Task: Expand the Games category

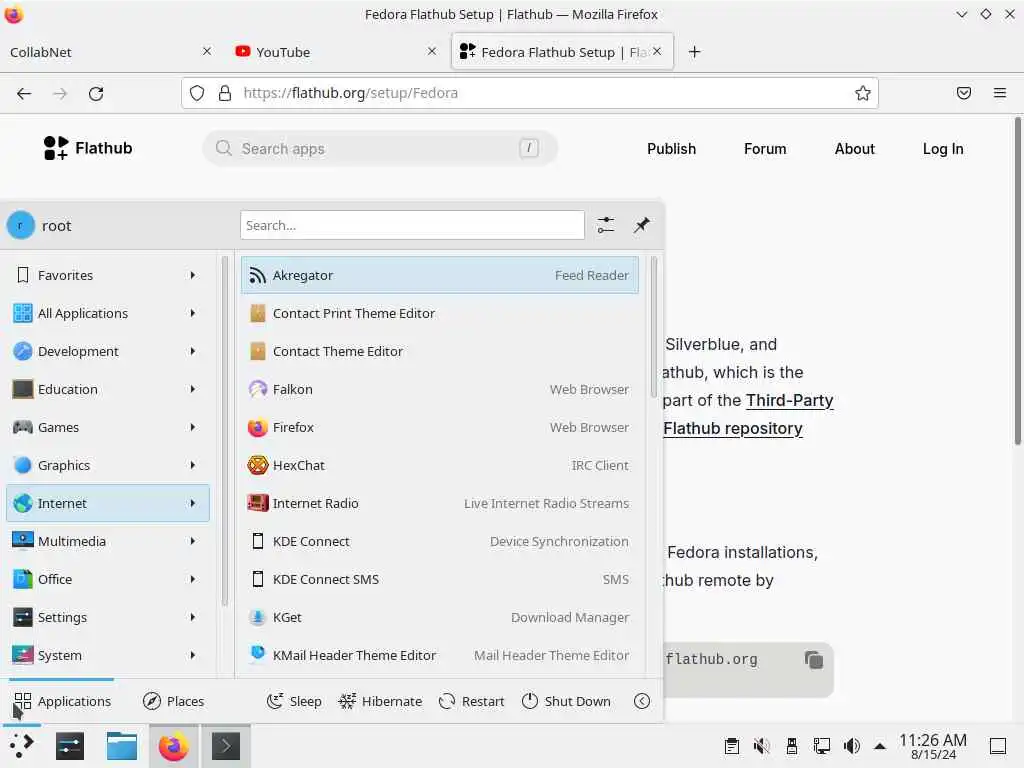Action: (x=108, y=427)
